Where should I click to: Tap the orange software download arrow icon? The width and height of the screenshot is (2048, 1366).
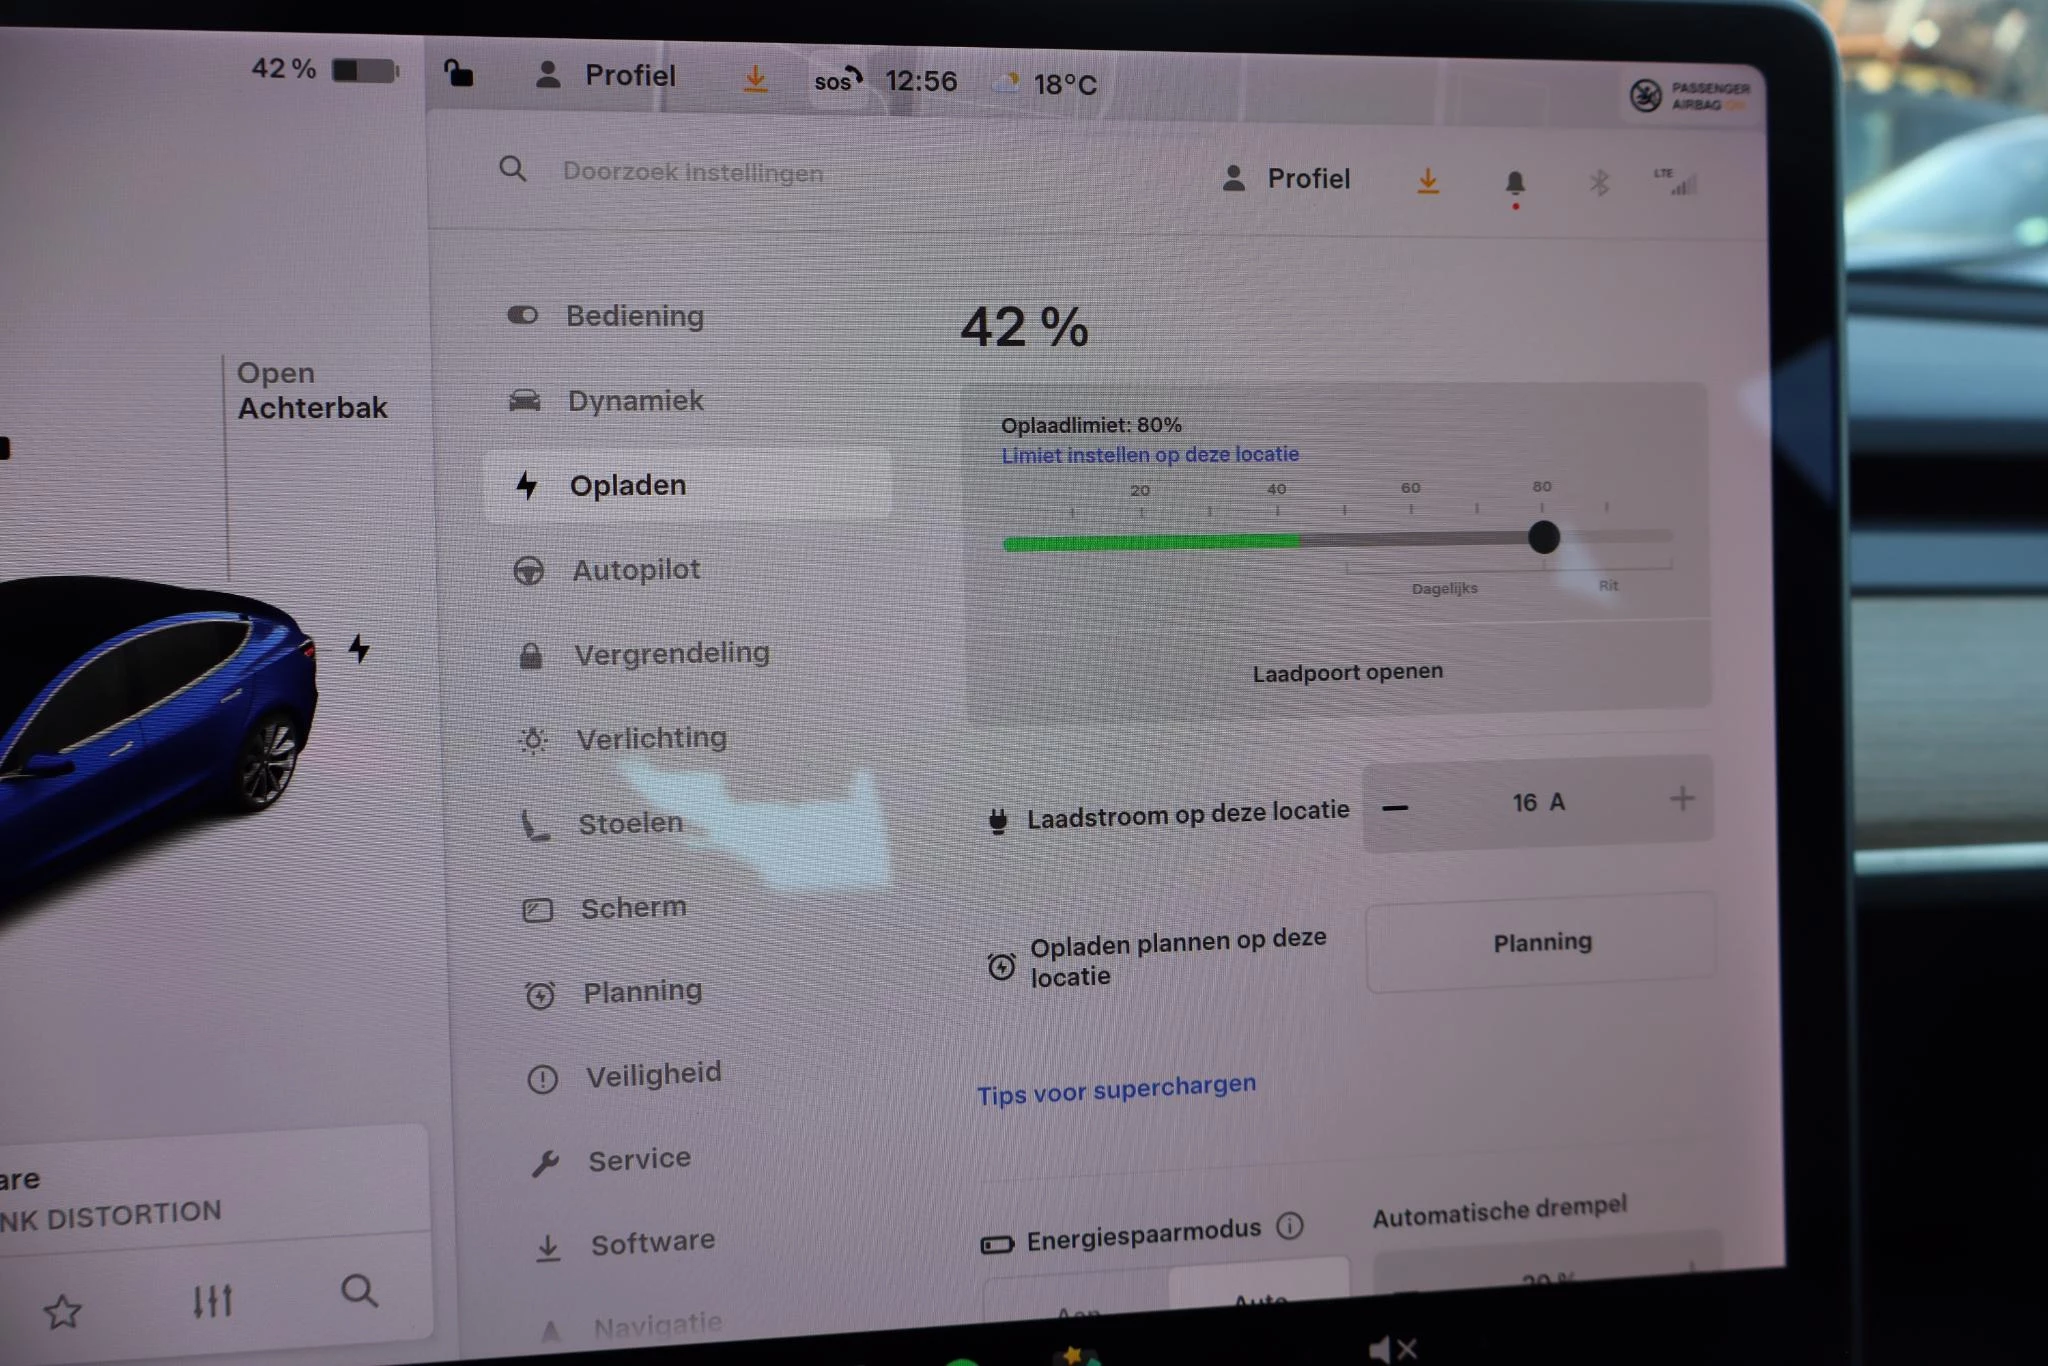tap(1428, 181)
